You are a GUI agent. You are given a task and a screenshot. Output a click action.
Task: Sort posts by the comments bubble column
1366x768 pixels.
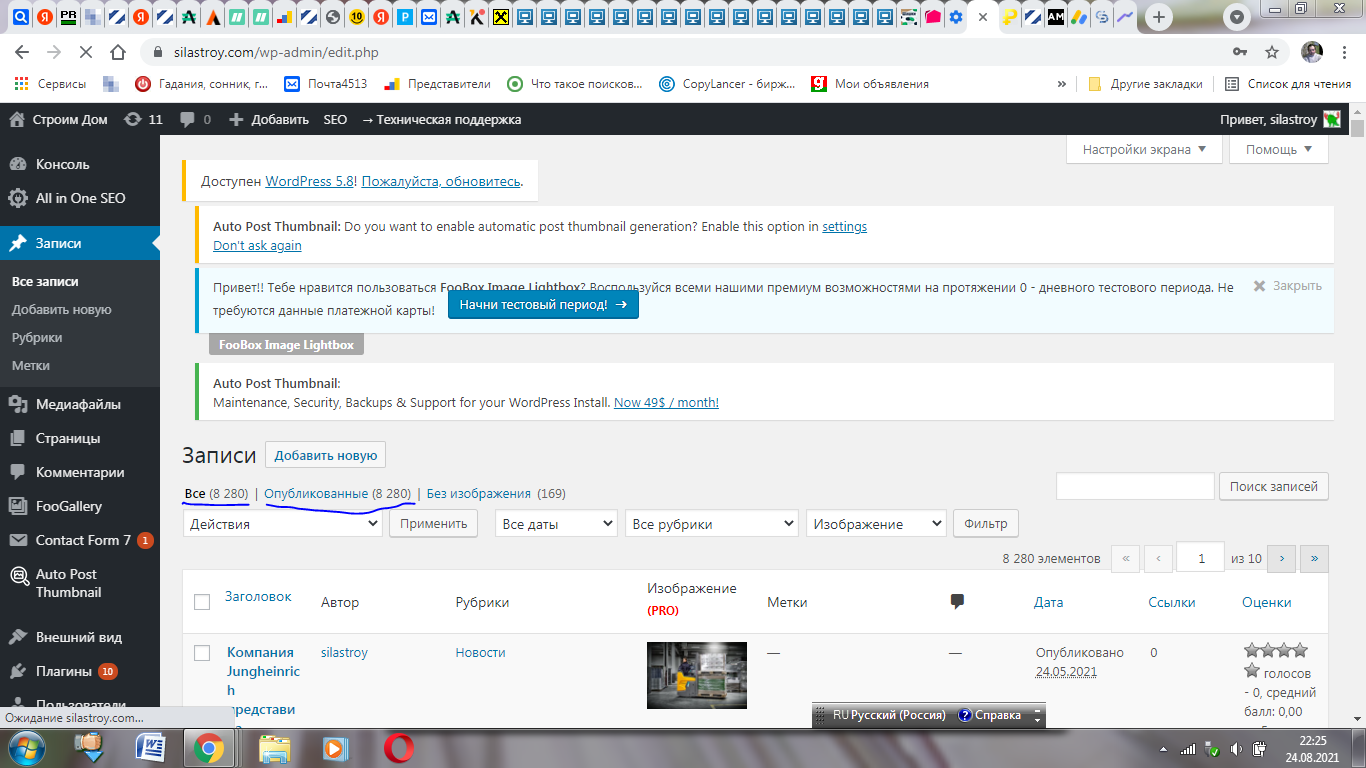(957, 601)
